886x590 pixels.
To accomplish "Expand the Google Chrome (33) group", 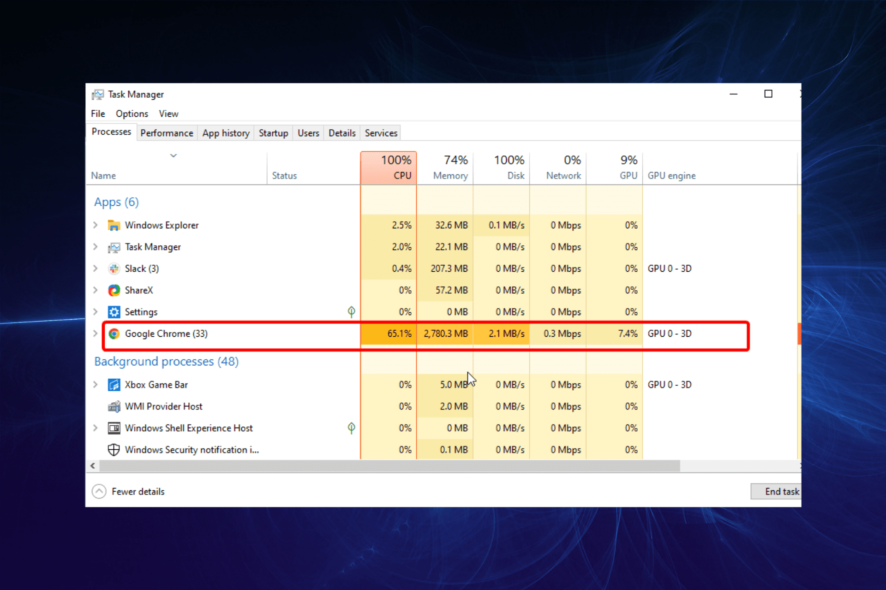I will coord(95,333).
